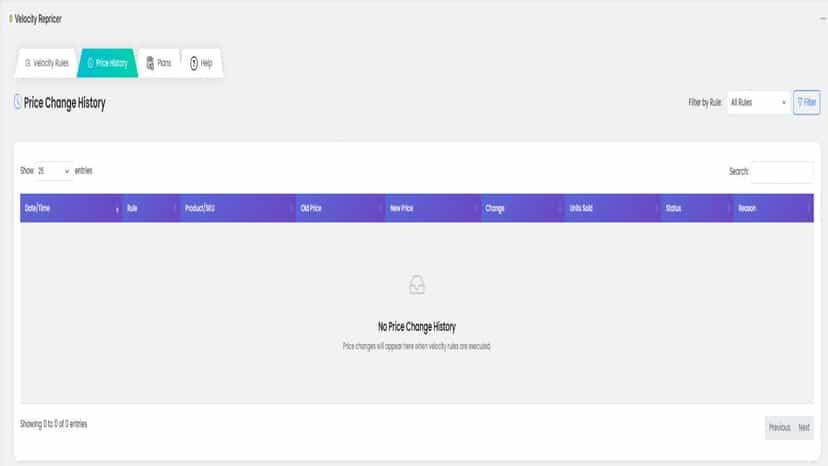The image size is (828, 466).
Task: Collapse the Velocity Repricer panel
Action: click(x=822, y=19)
